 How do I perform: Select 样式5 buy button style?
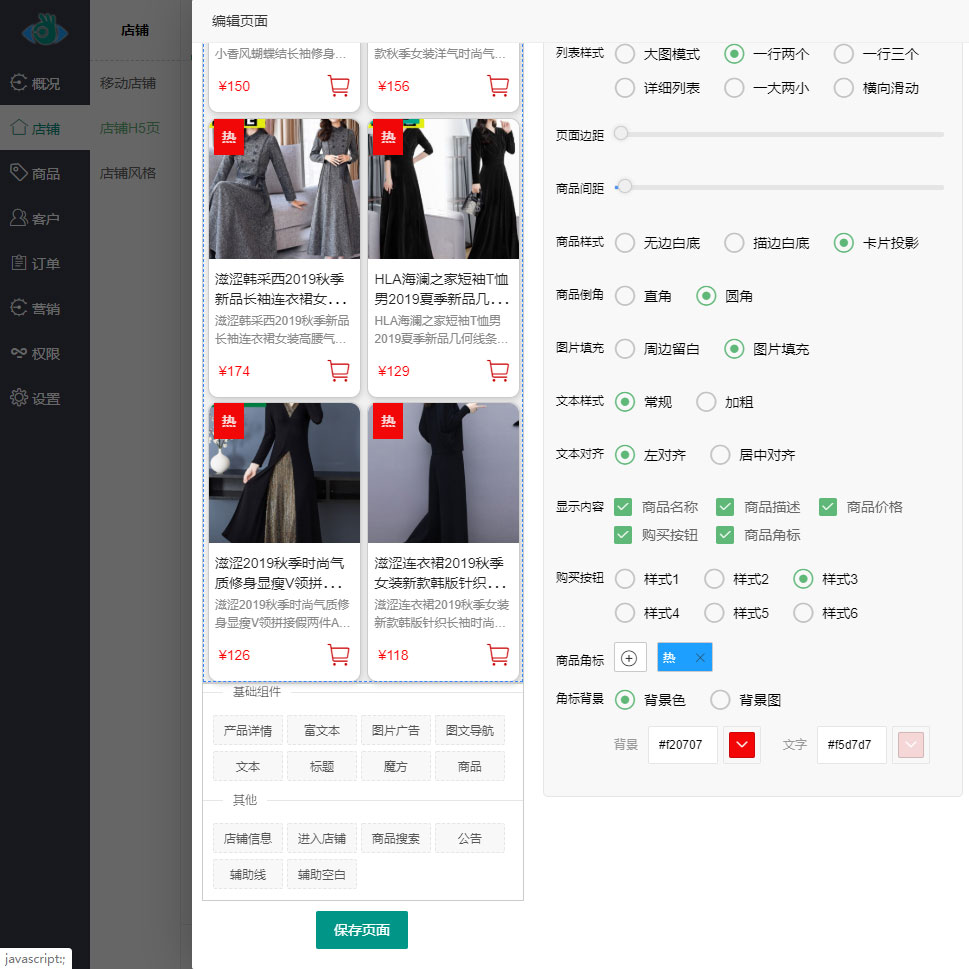(x=714, y=613)
